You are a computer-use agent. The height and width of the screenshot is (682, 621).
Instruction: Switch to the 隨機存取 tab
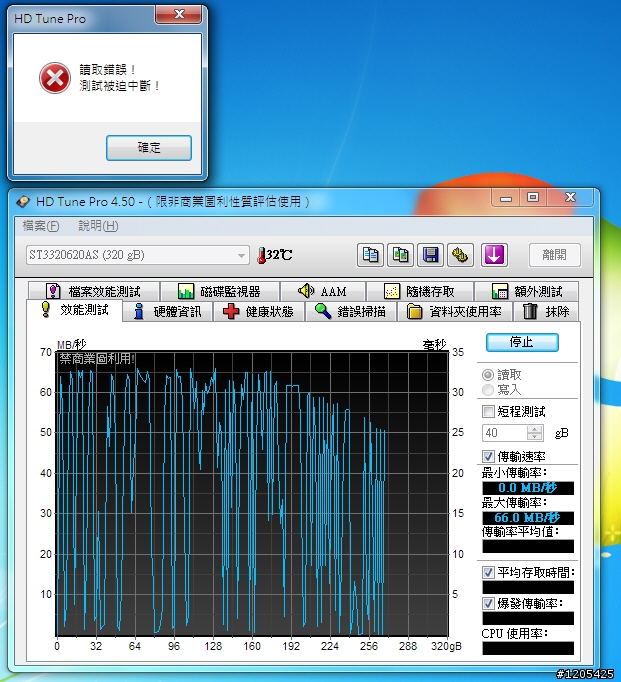(420, 291)
